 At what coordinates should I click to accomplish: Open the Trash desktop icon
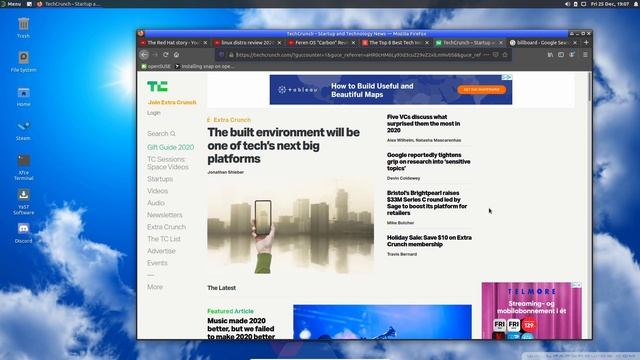[23, 27]
